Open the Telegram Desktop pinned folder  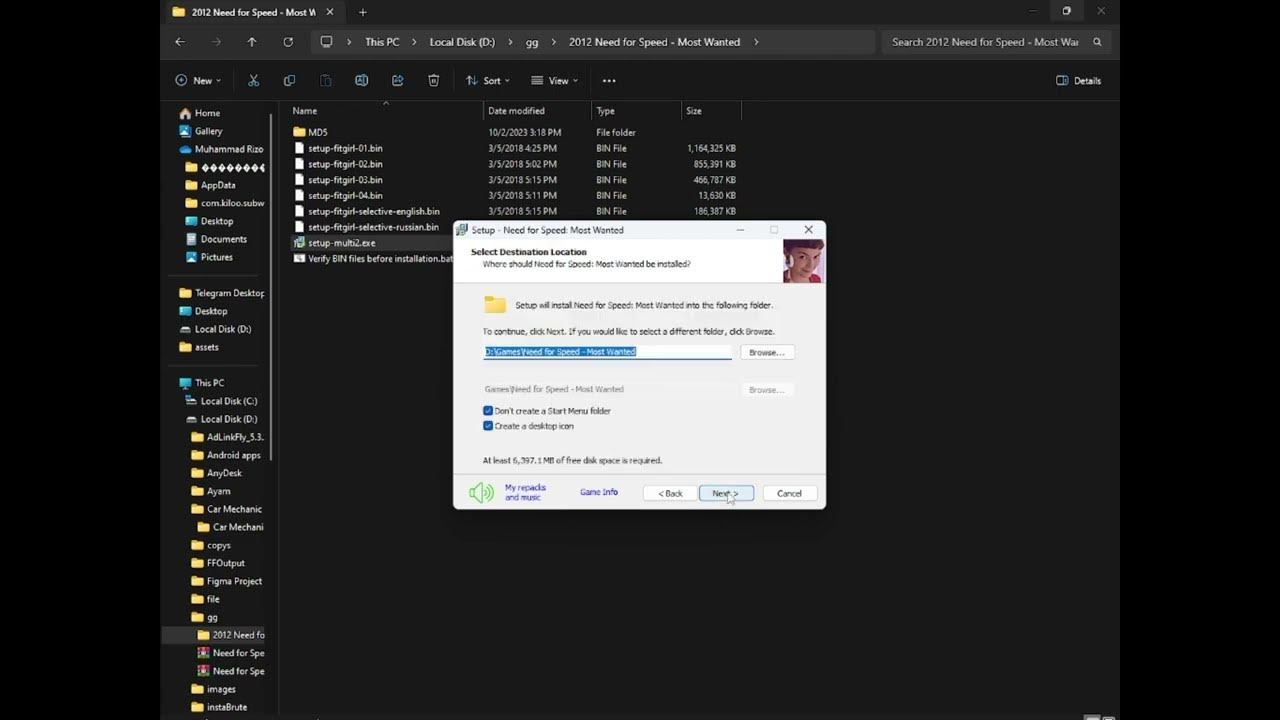[x=229, y=293]
